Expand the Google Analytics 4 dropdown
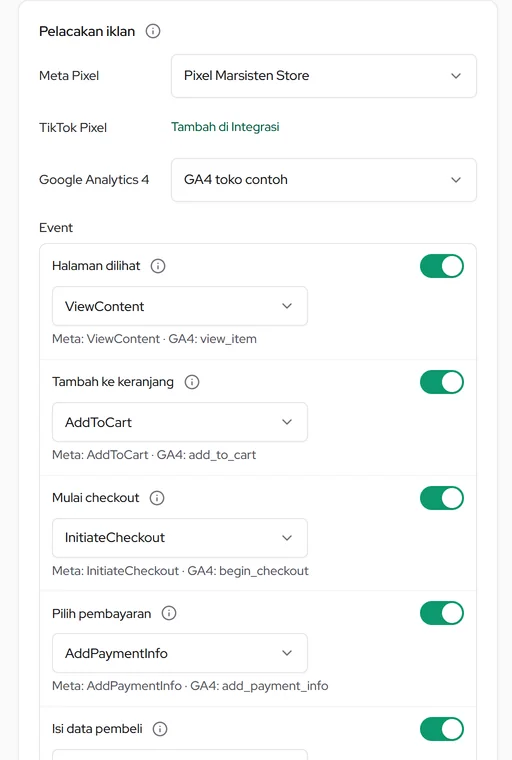This screenshot has height=760, width=512. 324,180
